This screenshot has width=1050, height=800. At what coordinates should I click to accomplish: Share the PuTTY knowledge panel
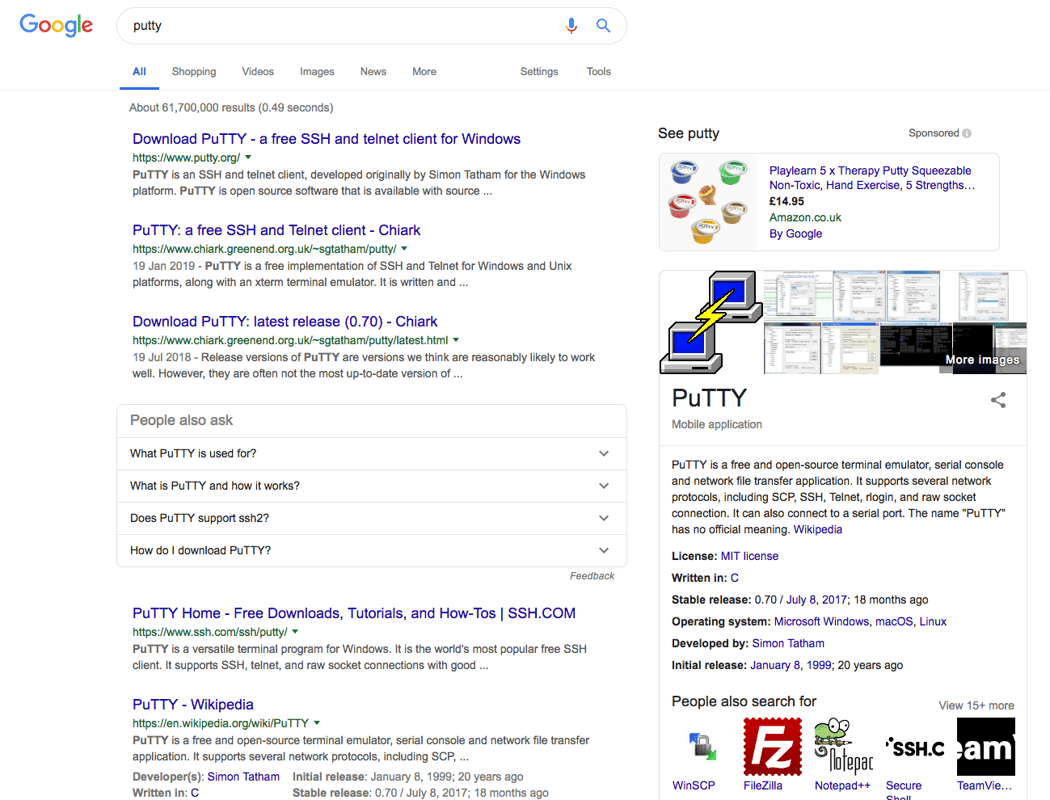tap(998, 400)
